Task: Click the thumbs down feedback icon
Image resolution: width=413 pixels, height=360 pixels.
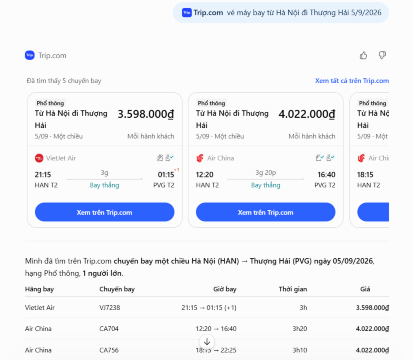Action: pos(382,55)
